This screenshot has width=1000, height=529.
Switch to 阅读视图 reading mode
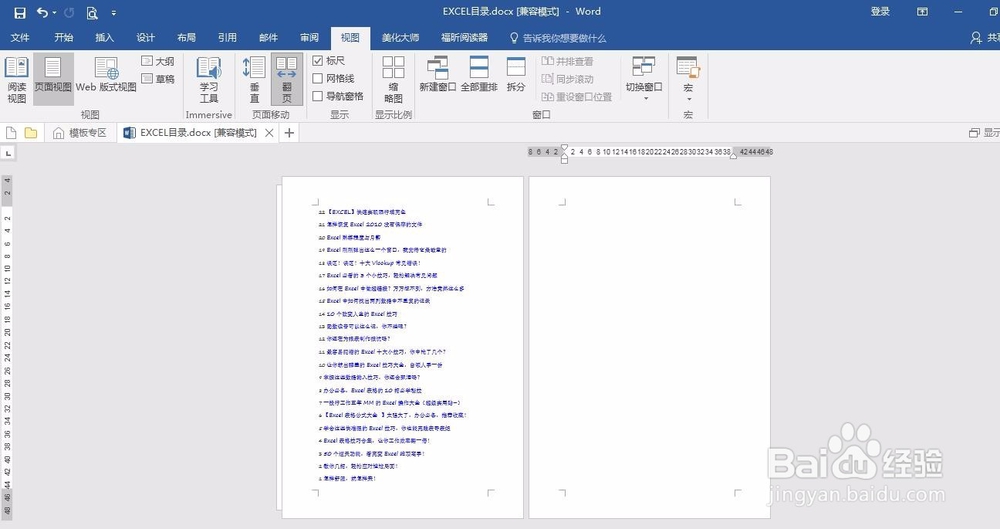17,79
